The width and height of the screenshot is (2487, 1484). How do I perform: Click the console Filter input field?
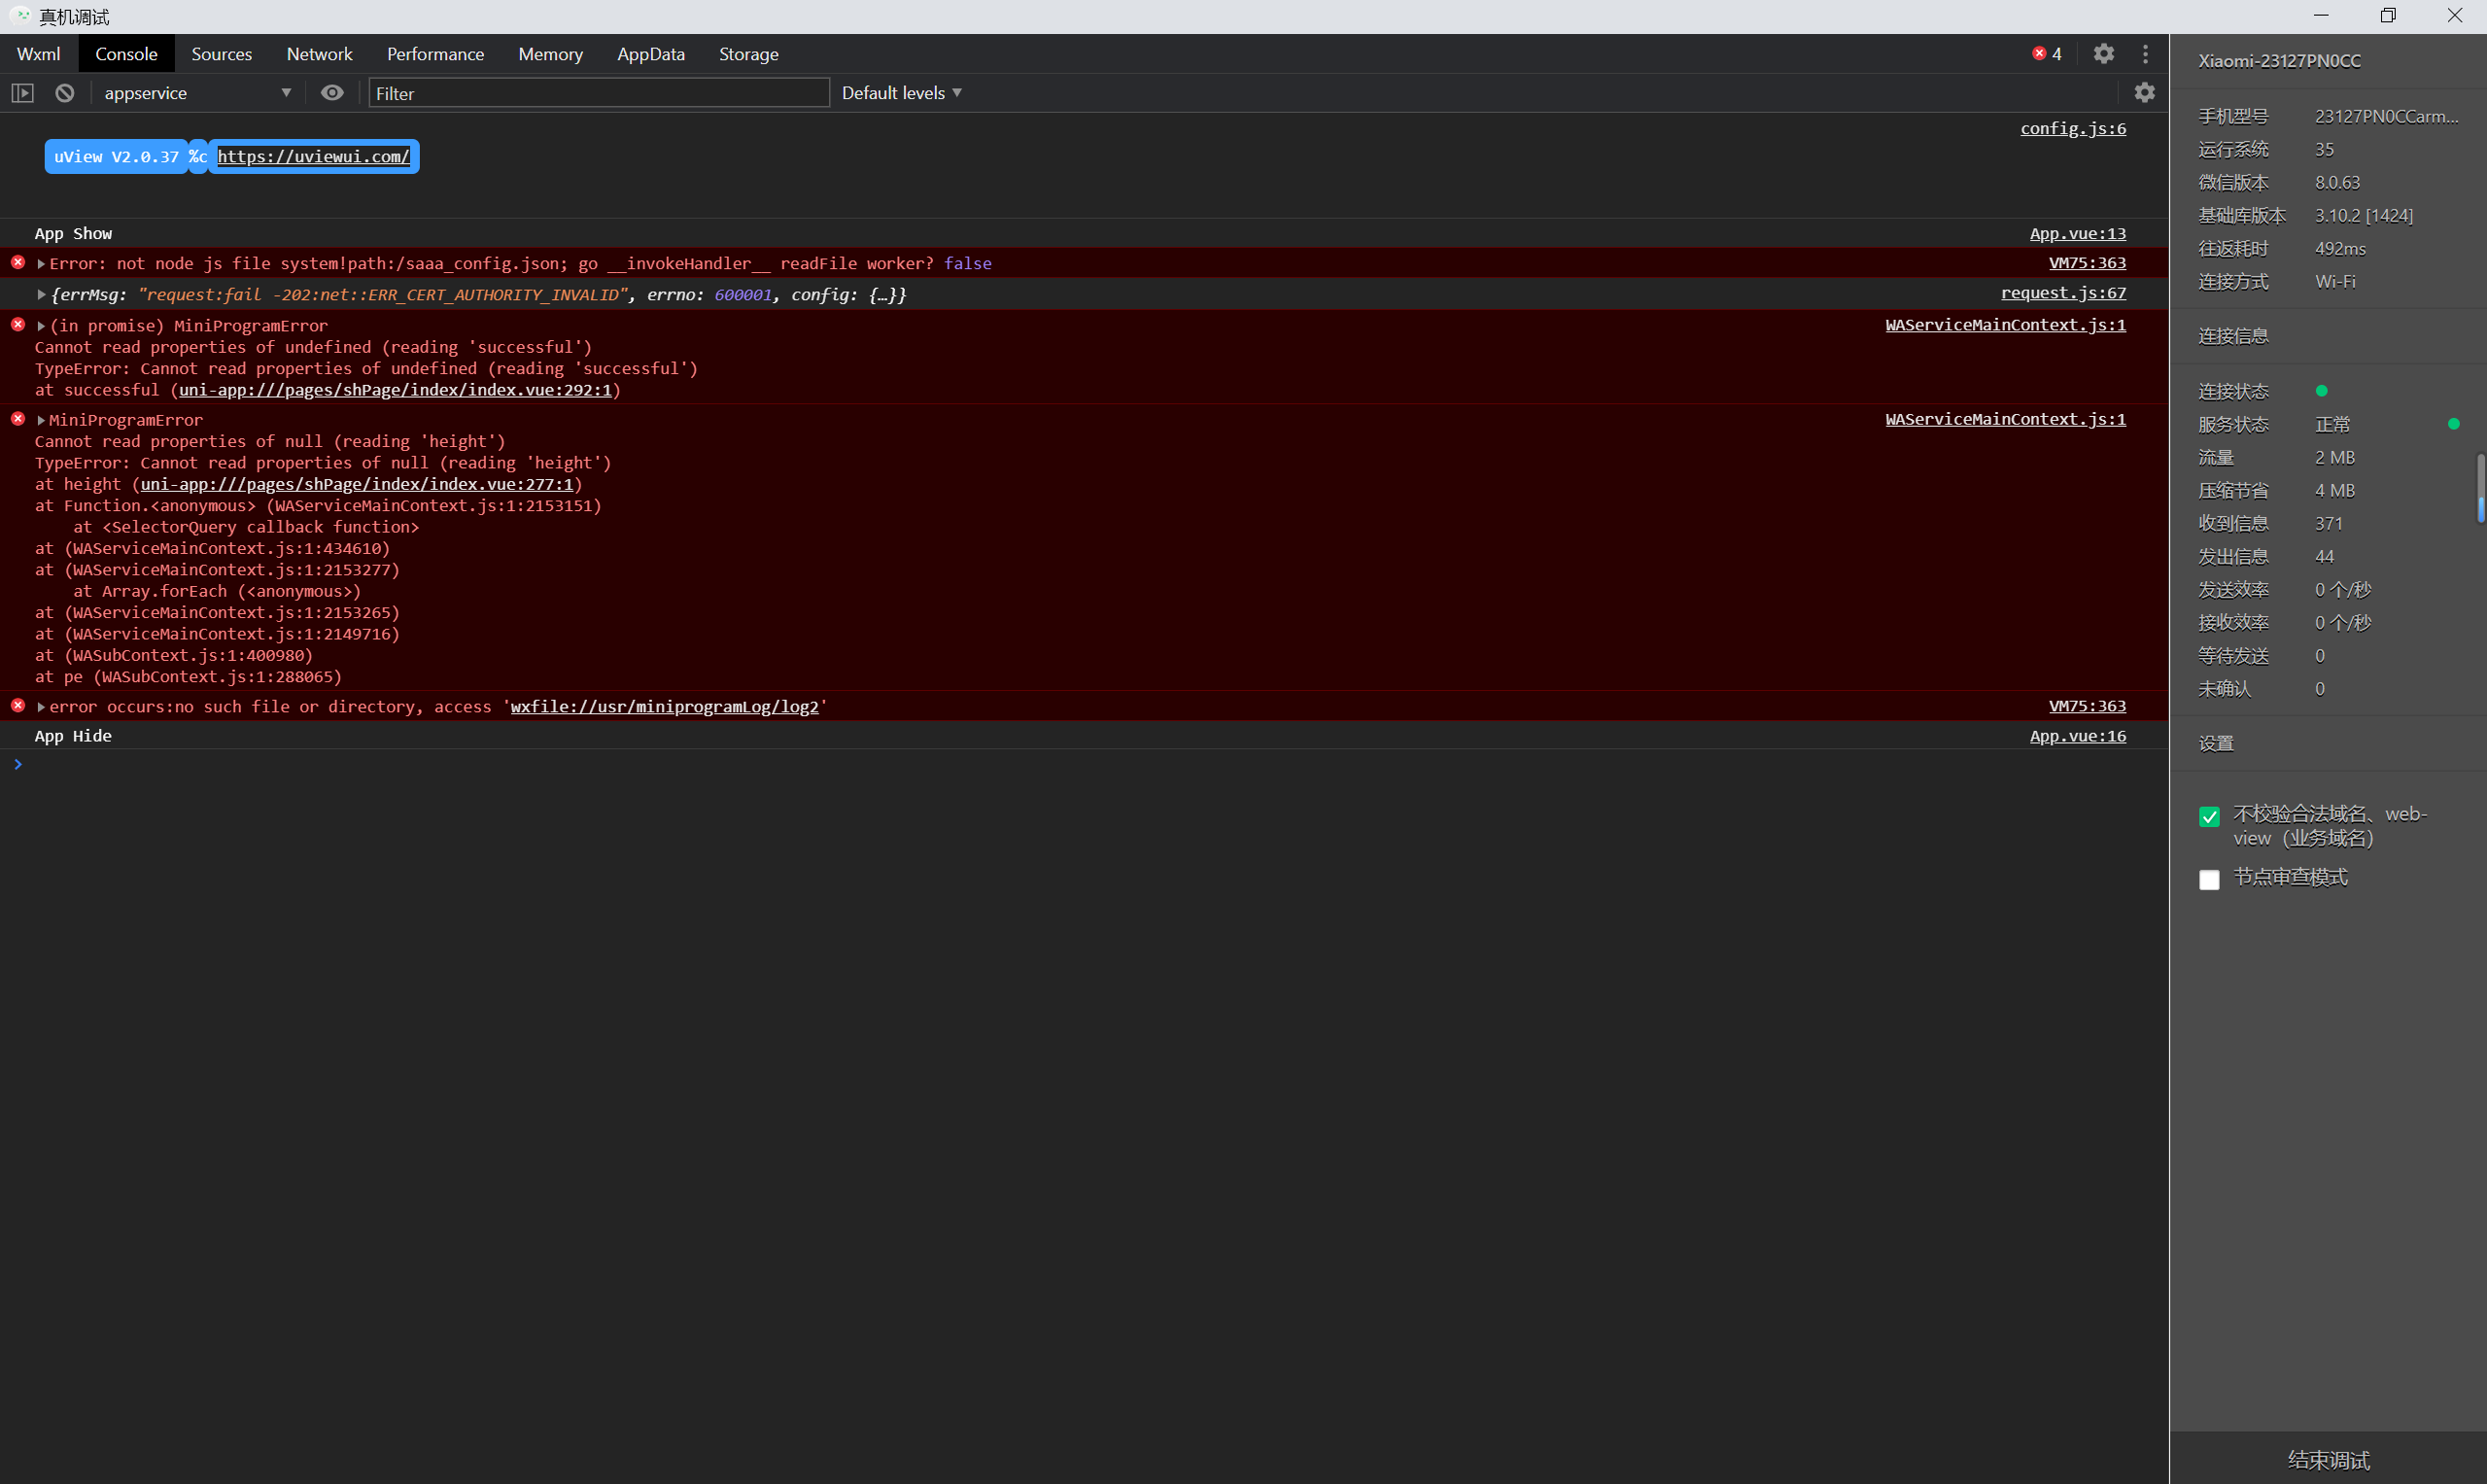(x=598, y=93)
